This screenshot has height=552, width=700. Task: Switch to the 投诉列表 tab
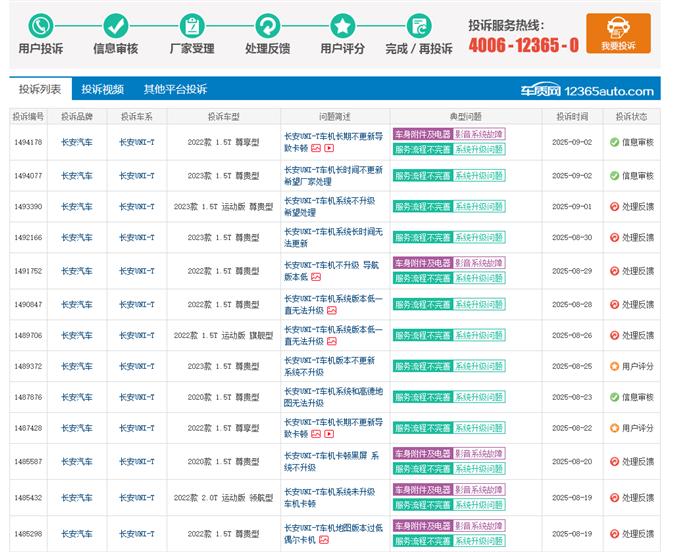click(x=40, y=89)
